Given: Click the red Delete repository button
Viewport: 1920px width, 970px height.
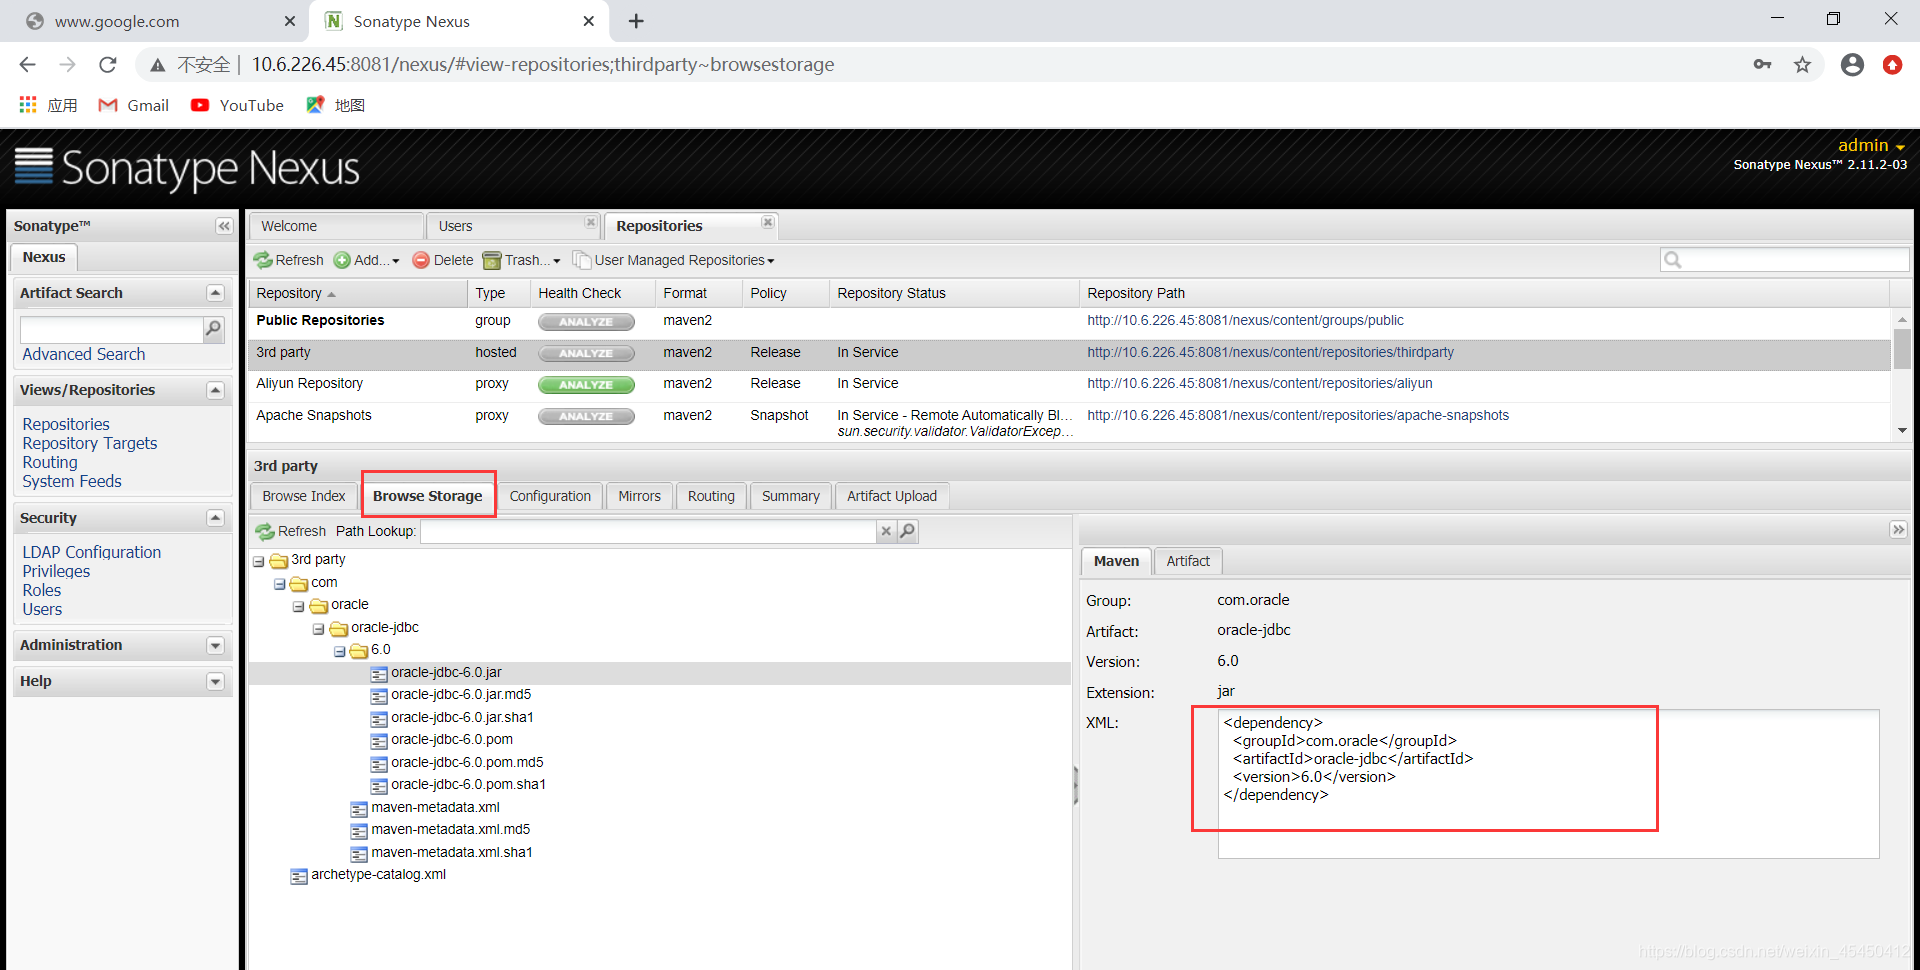Looking at the screenshot, I should click(x=443, y=260).
